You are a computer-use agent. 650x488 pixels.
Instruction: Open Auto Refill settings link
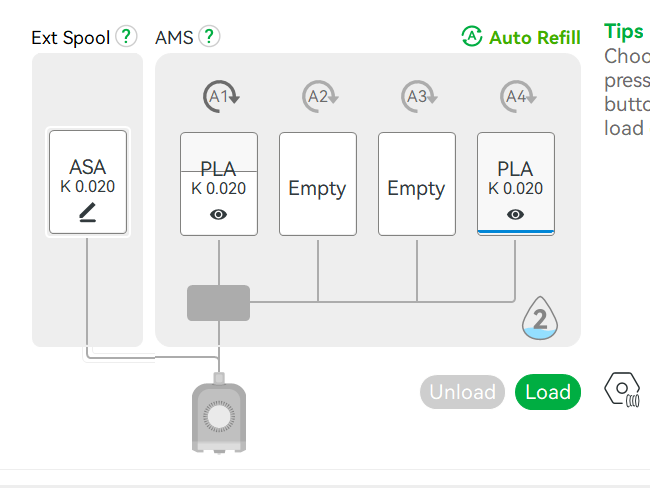(x=534, y=38)
